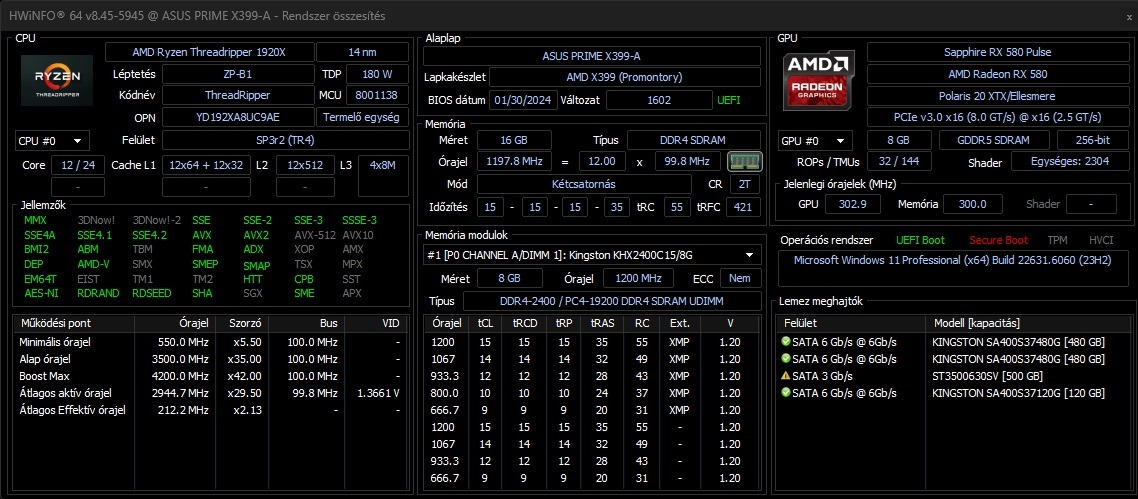Click the ASUS PRIME X399-A motherboard field
The image size is (1138, 499).
pos(592,56)
